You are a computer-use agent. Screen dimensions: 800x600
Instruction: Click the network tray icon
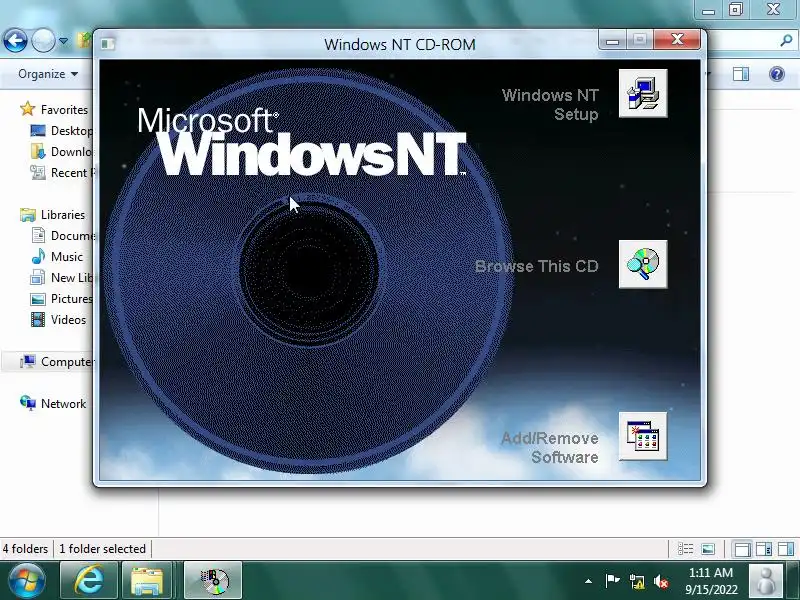(x=636, y=581)
